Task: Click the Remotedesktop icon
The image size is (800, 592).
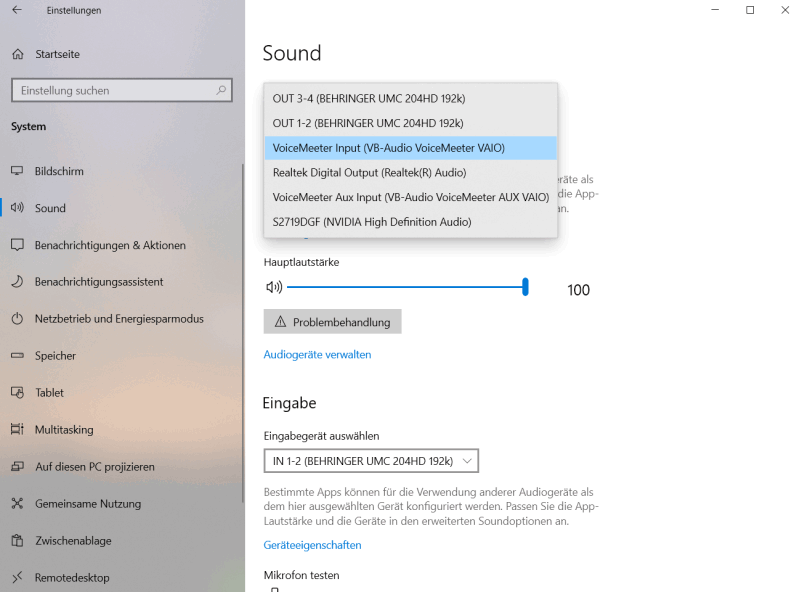Action: (17, 577)
